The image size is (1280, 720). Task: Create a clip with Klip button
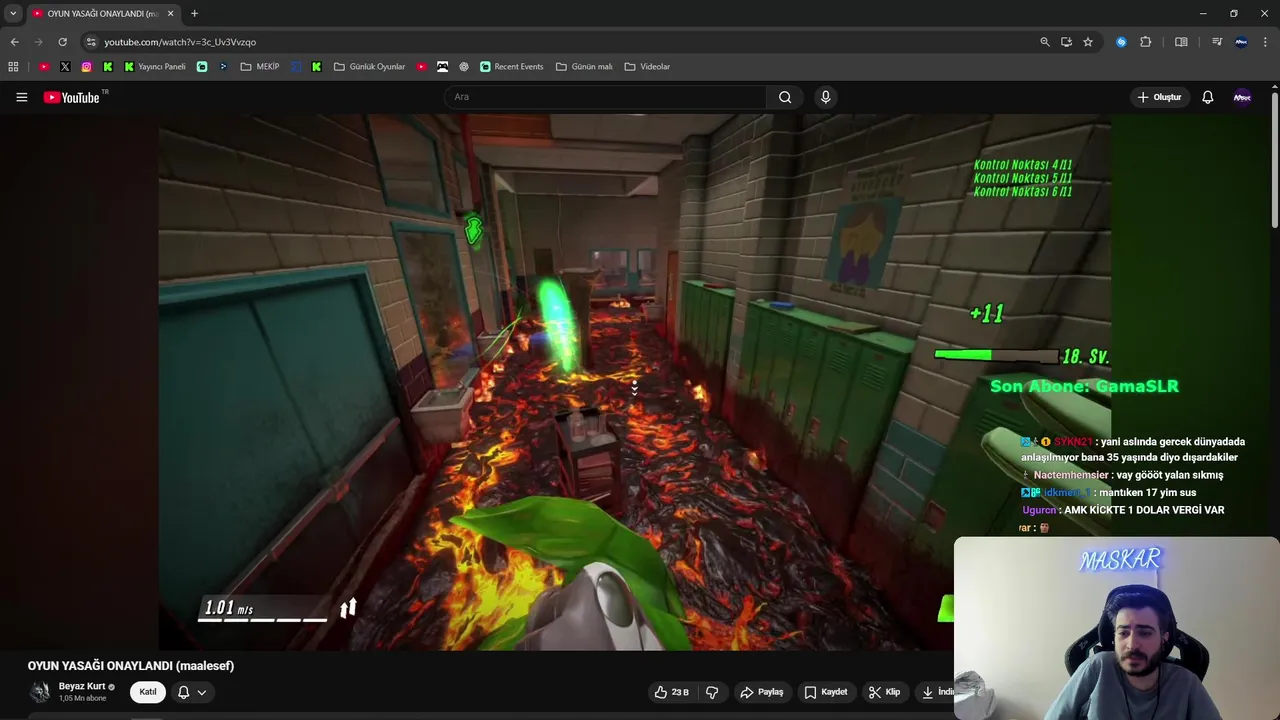pos(884,692)
